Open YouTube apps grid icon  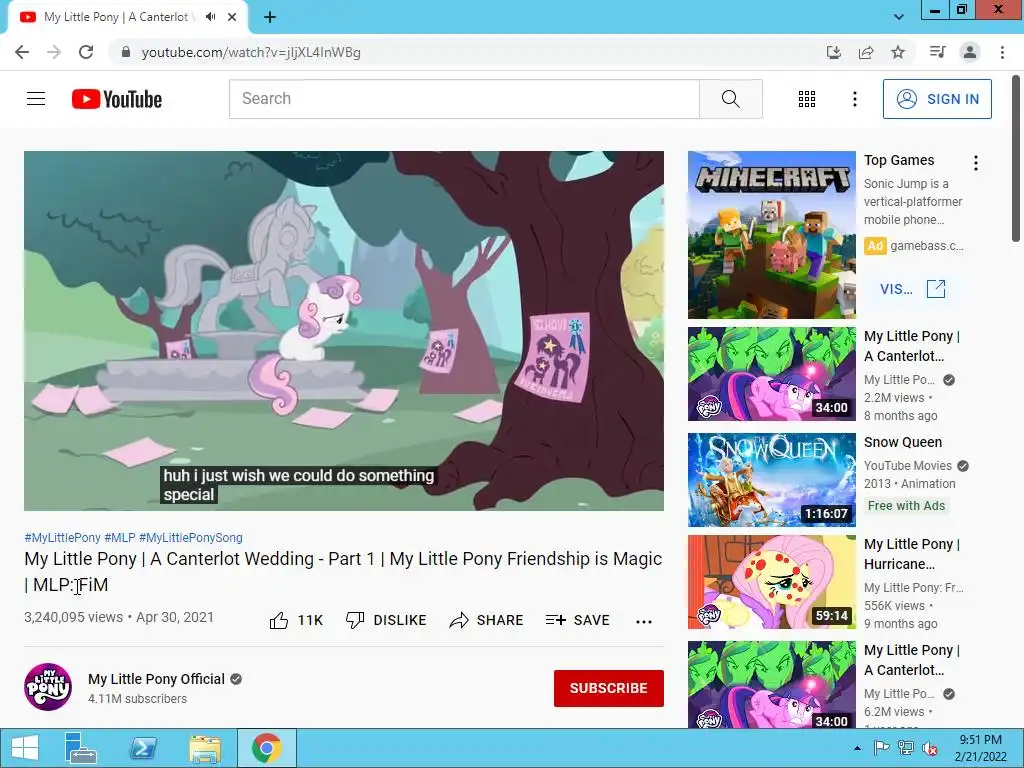807,99
